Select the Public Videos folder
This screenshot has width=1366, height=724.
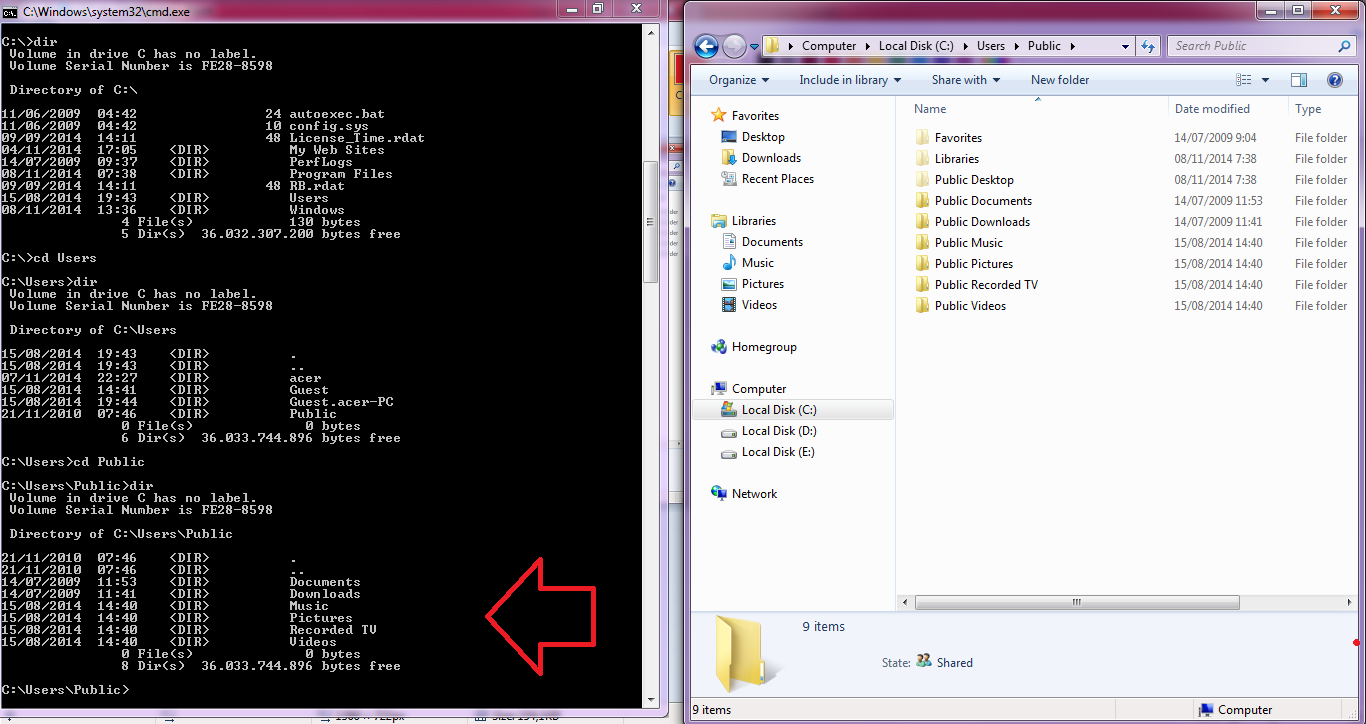970,306
